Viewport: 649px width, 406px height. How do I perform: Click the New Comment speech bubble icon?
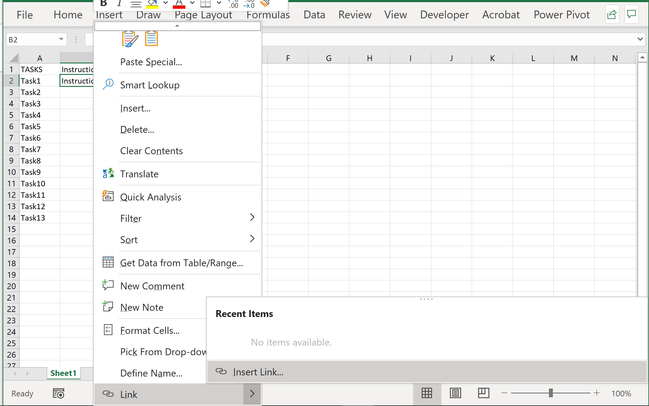point(108,285)
